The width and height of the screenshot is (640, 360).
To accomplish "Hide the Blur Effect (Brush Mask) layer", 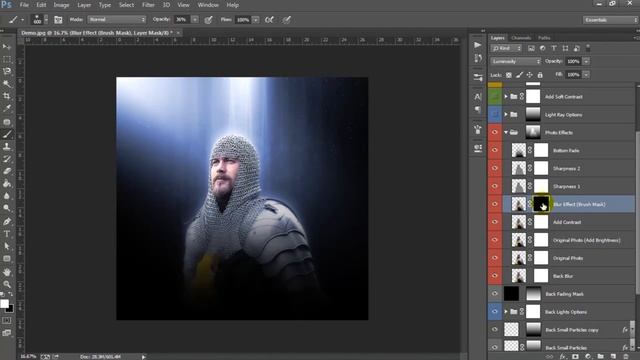I will (x=495, y=204).
